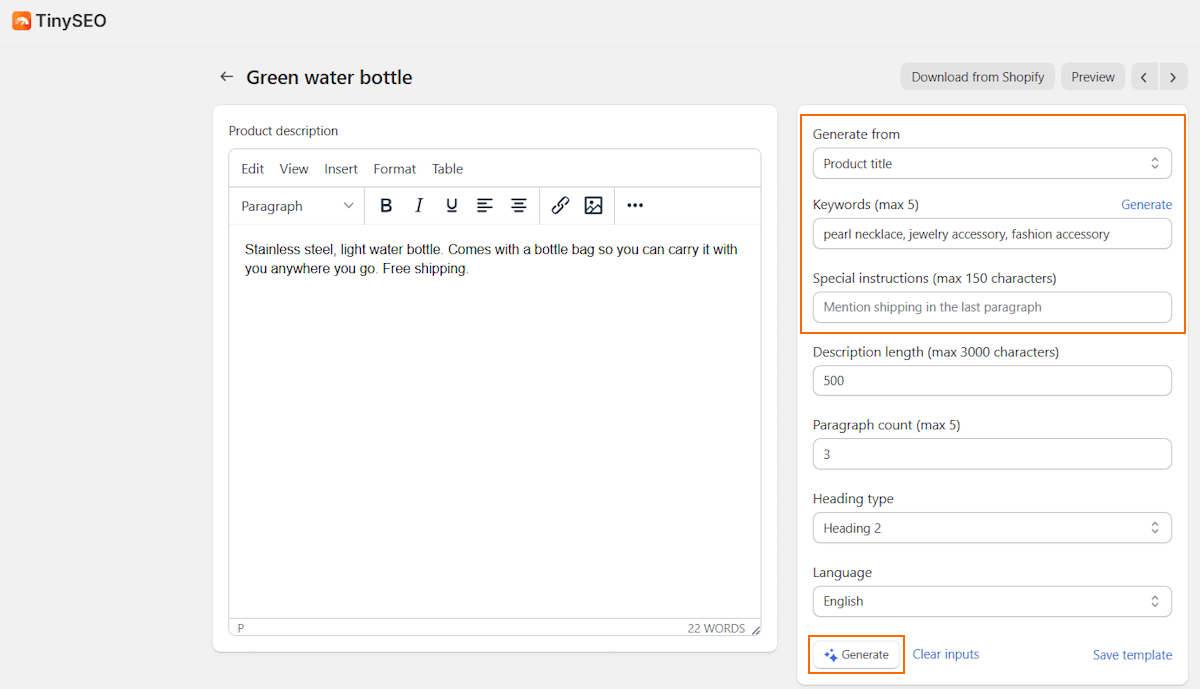Open the Heading type dropdown

992,528
